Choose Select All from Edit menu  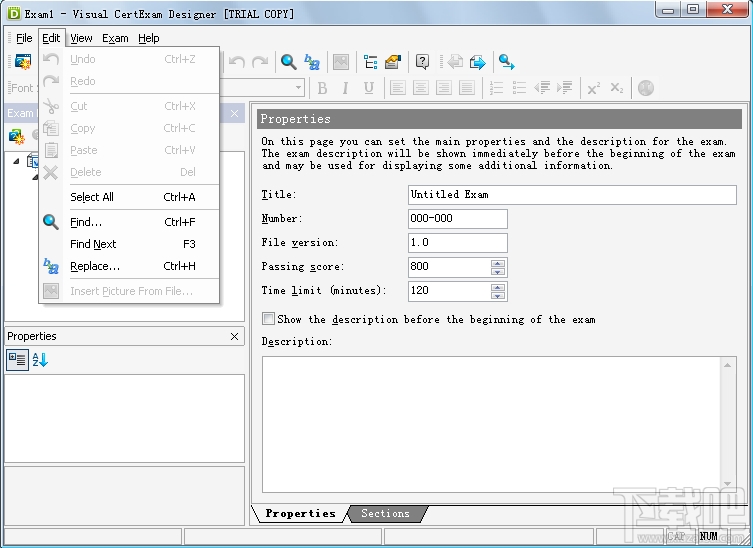(129, 197)
